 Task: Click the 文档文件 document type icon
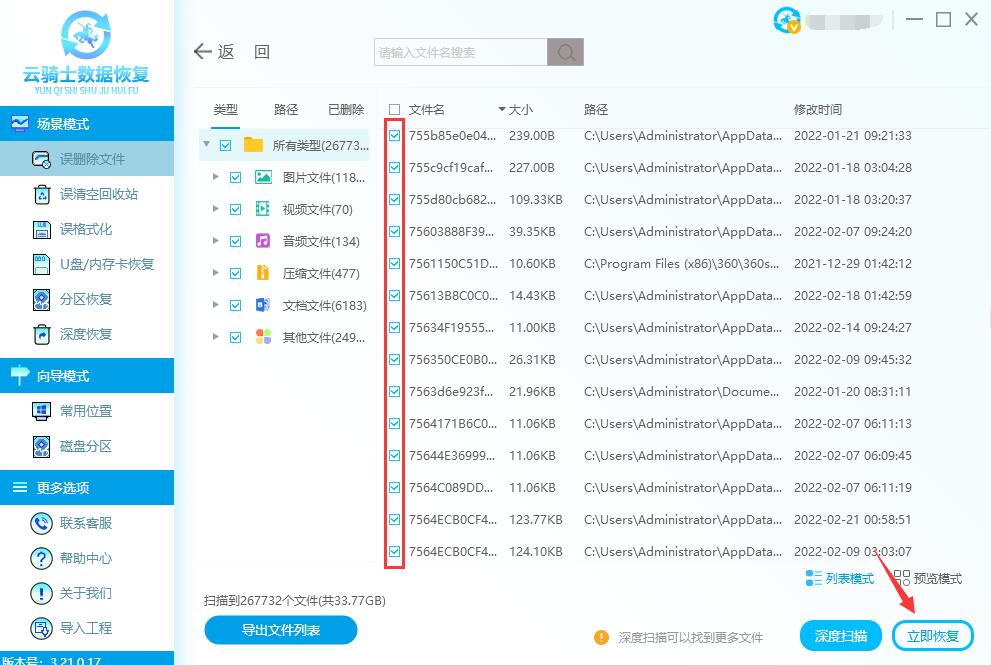pos(263,305)
